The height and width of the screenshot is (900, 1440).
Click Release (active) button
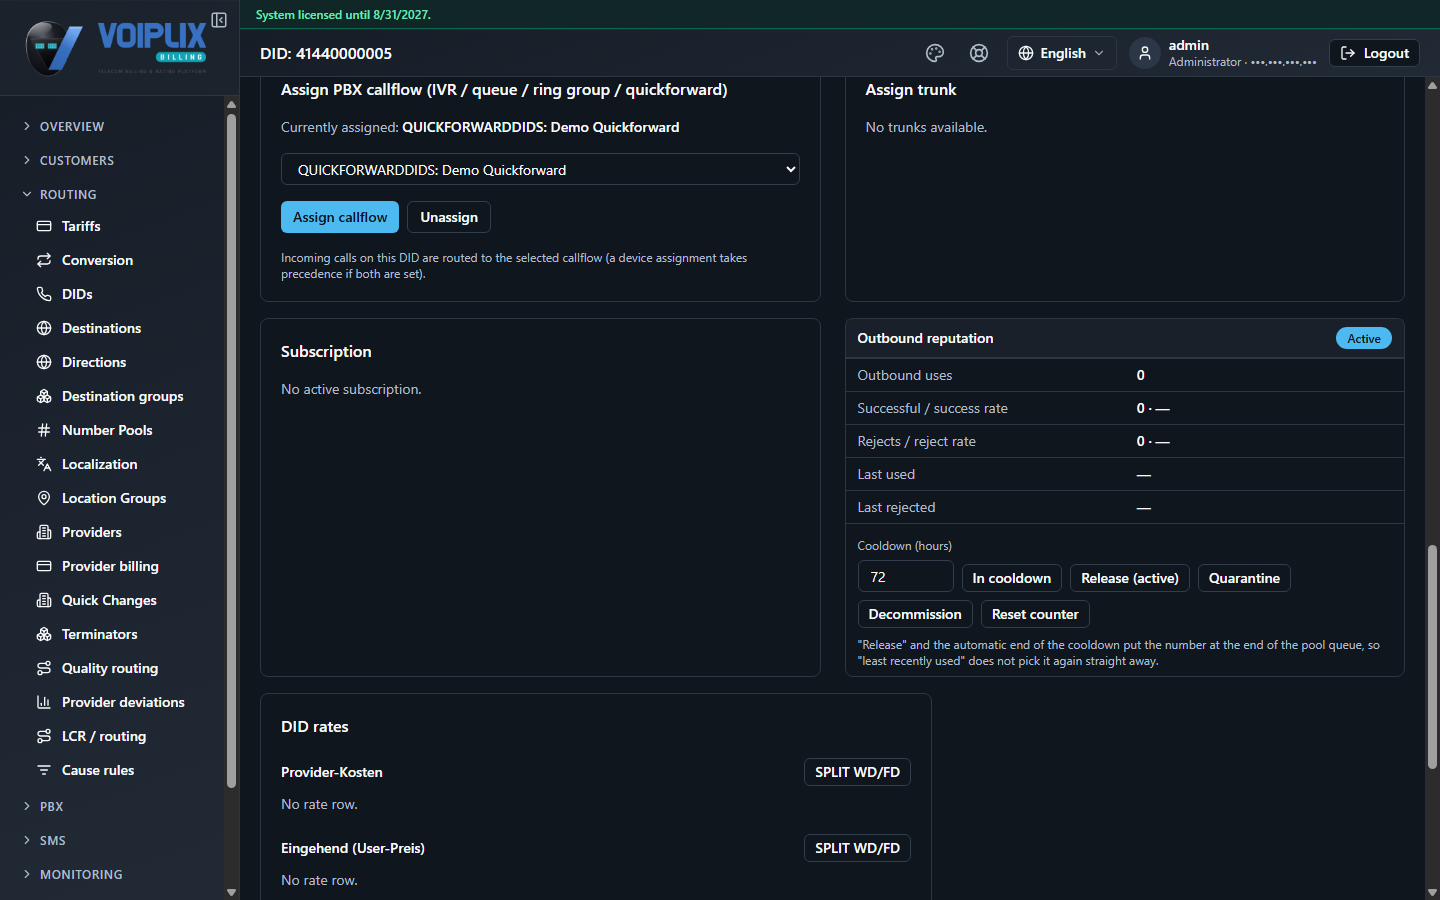pos(1130,578)
